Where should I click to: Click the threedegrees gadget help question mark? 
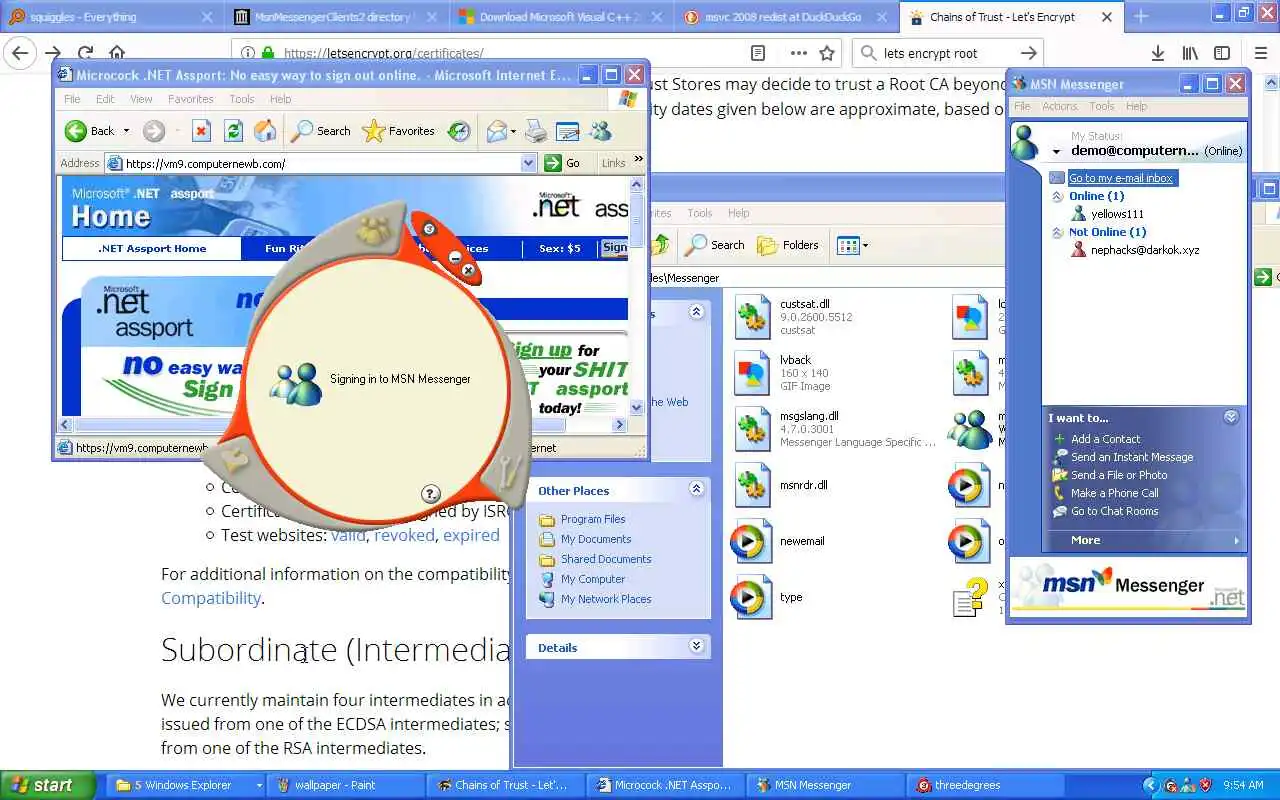pos(431,493)
